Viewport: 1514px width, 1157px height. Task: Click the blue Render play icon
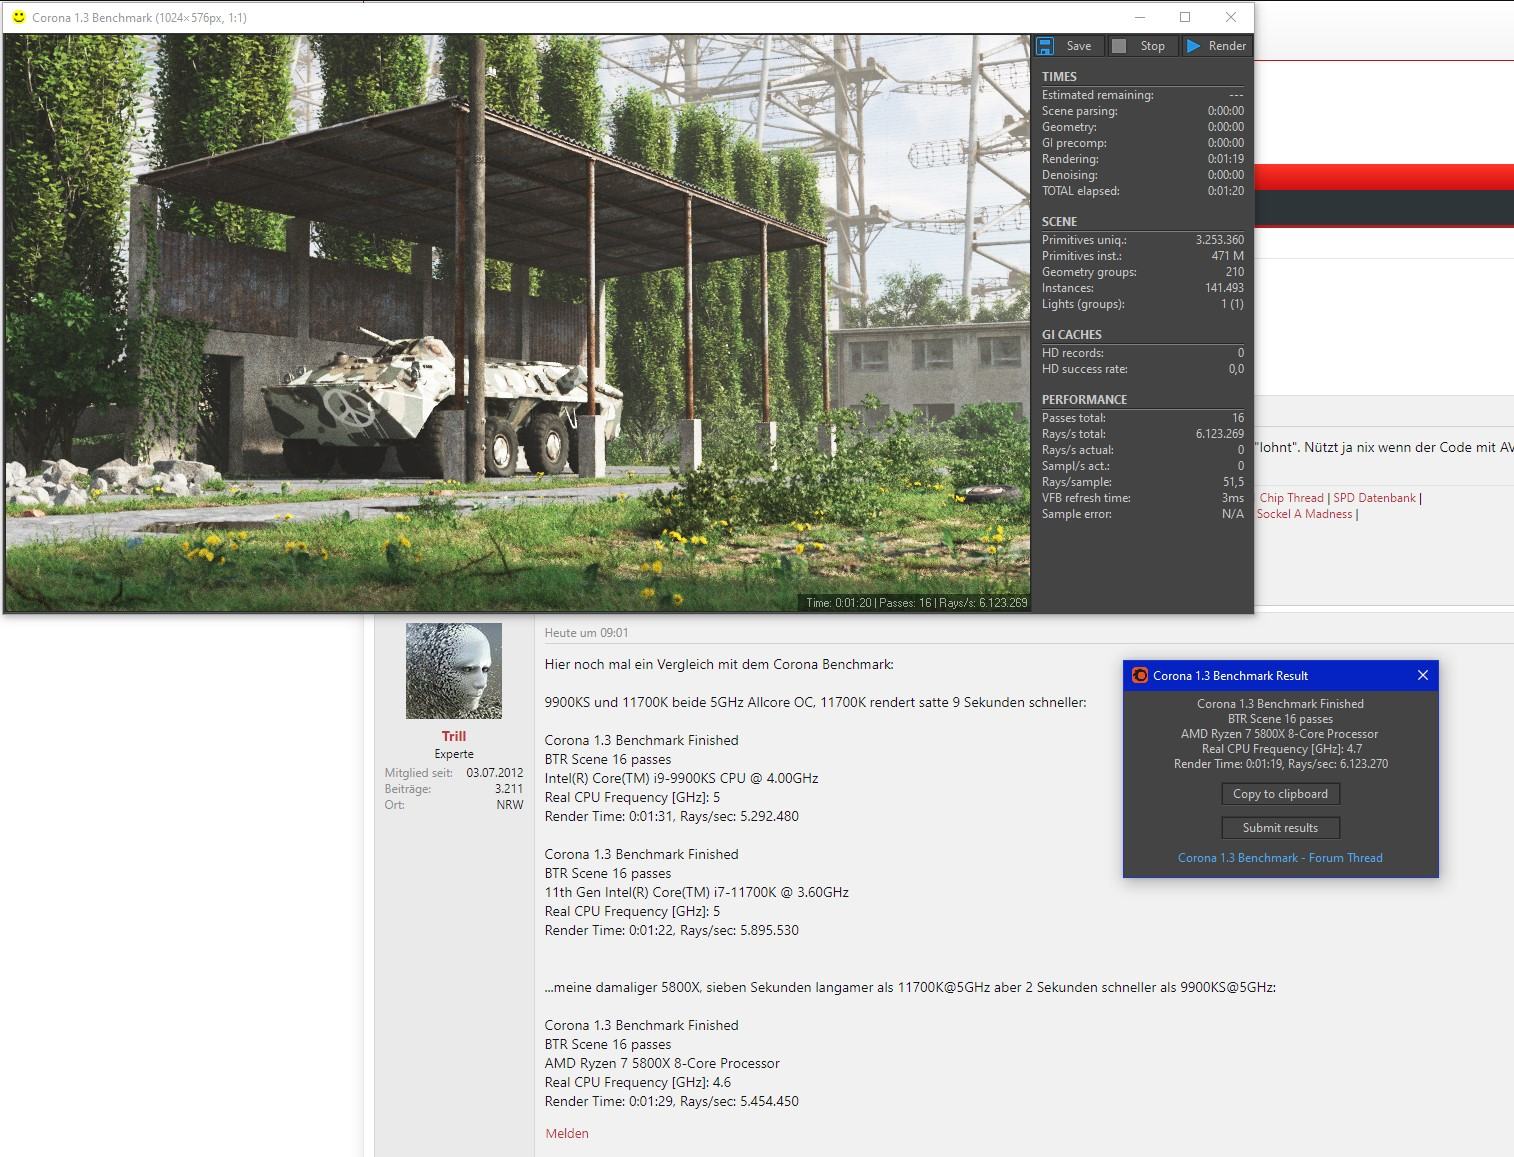click(x=1193, y=46)
